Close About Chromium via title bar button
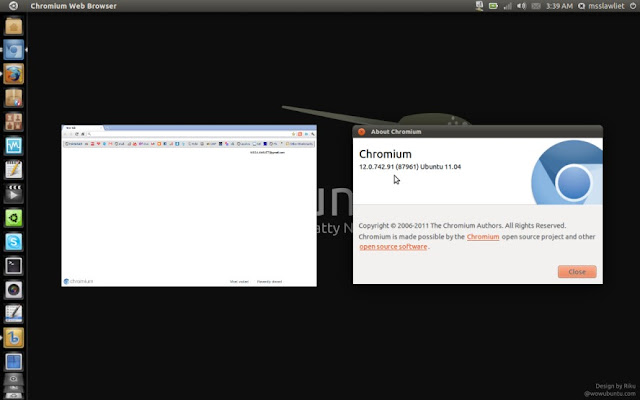 pyautogui.click(x=361, y=131)
